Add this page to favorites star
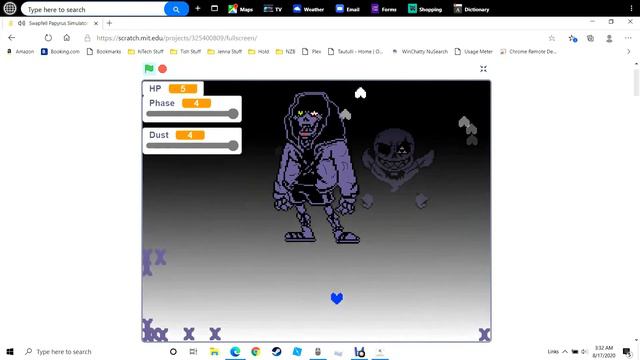This screenshot has height=360, width=640. point(552,38)
